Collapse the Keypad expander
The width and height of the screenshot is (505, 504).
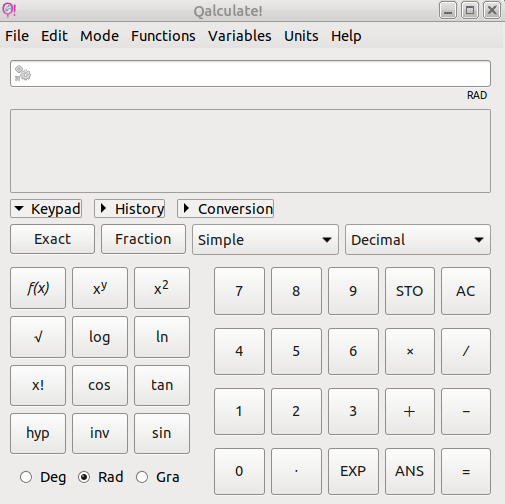46,209
